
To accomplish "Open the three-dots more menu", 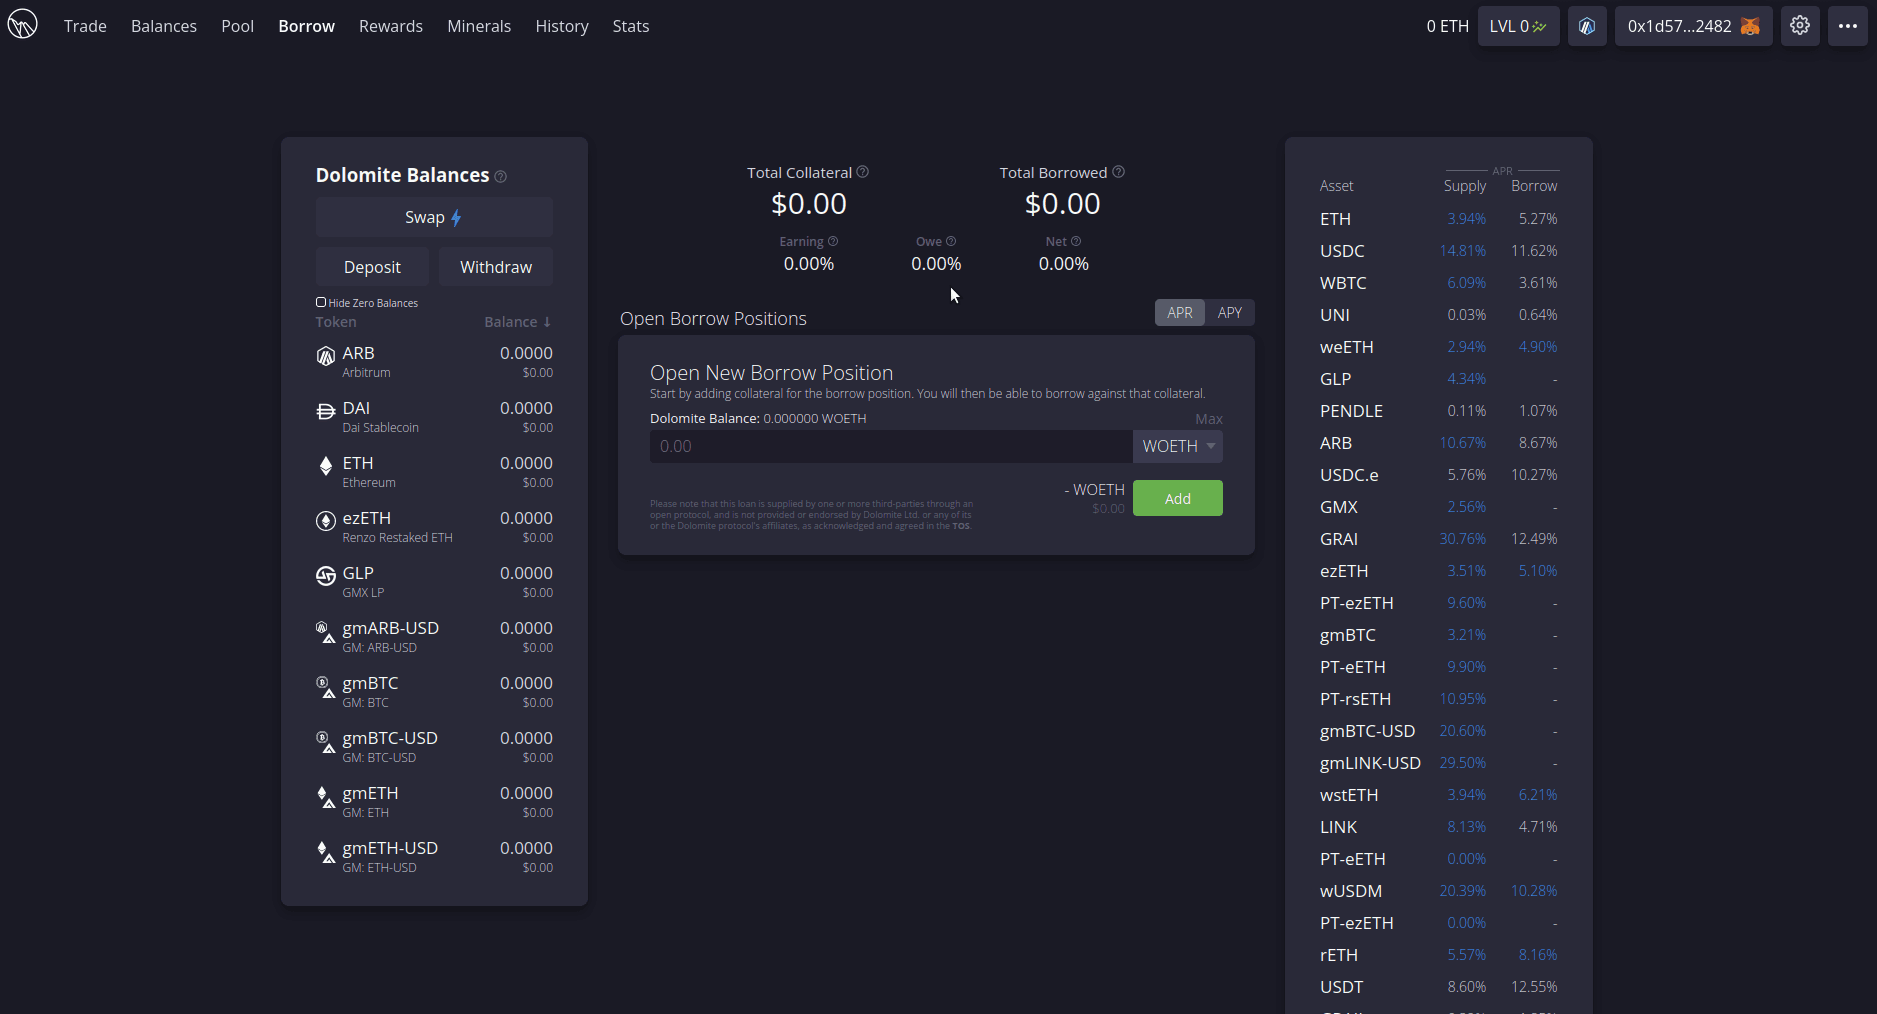I will coord(1848,26).
